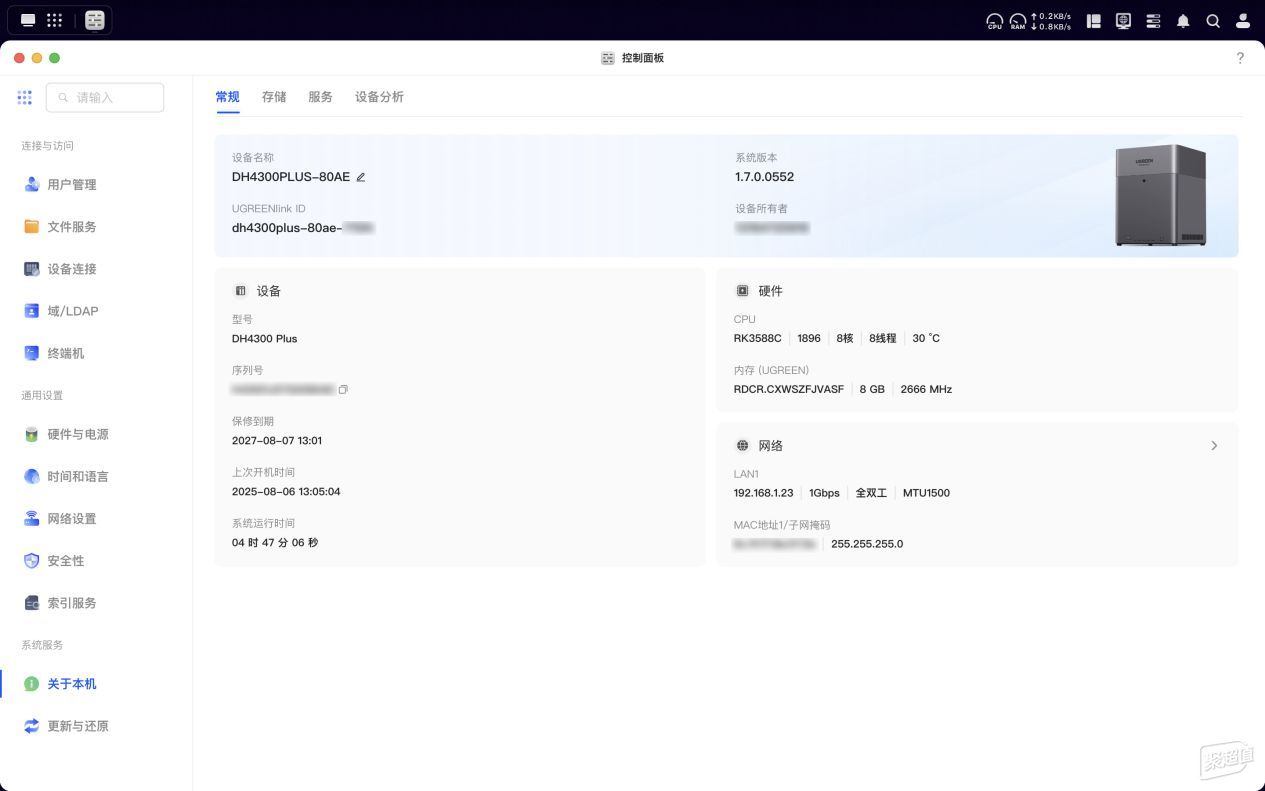Select 终端机 in sidebar
The image size is (1265, 791).
pyautogui.click(x=66, y=353)
